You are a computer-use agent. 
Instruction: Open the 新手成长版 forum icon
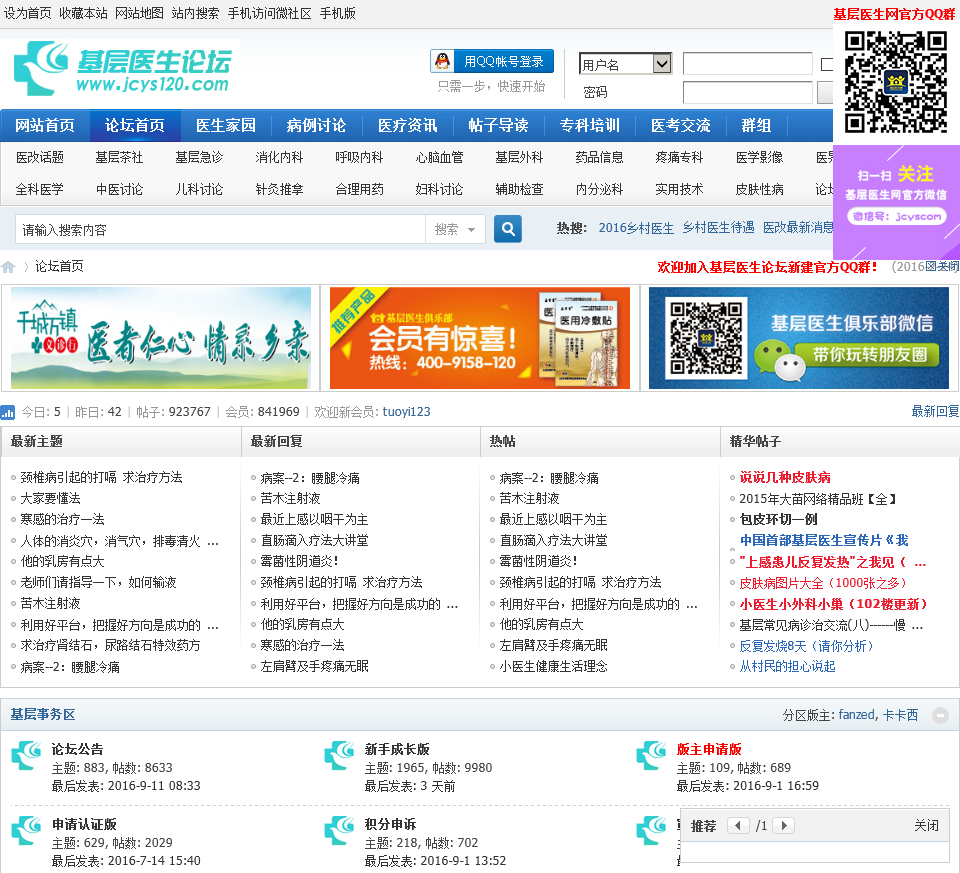pyautogui.click(x=339, y=755)
